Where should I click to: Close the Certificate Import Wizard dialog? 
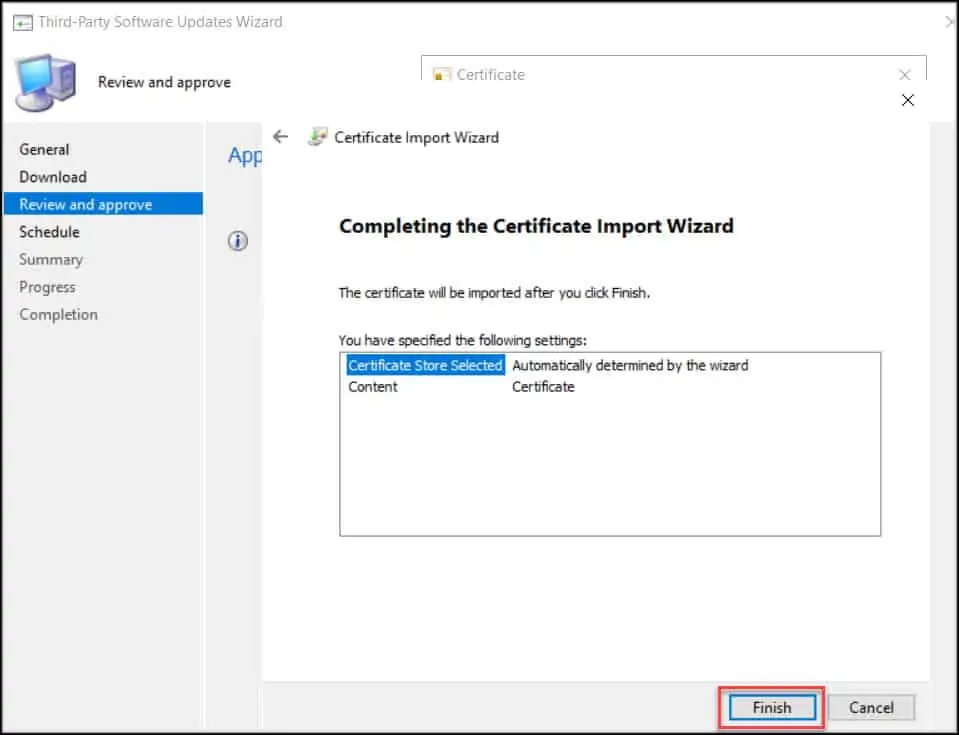[x=908, y=100]
